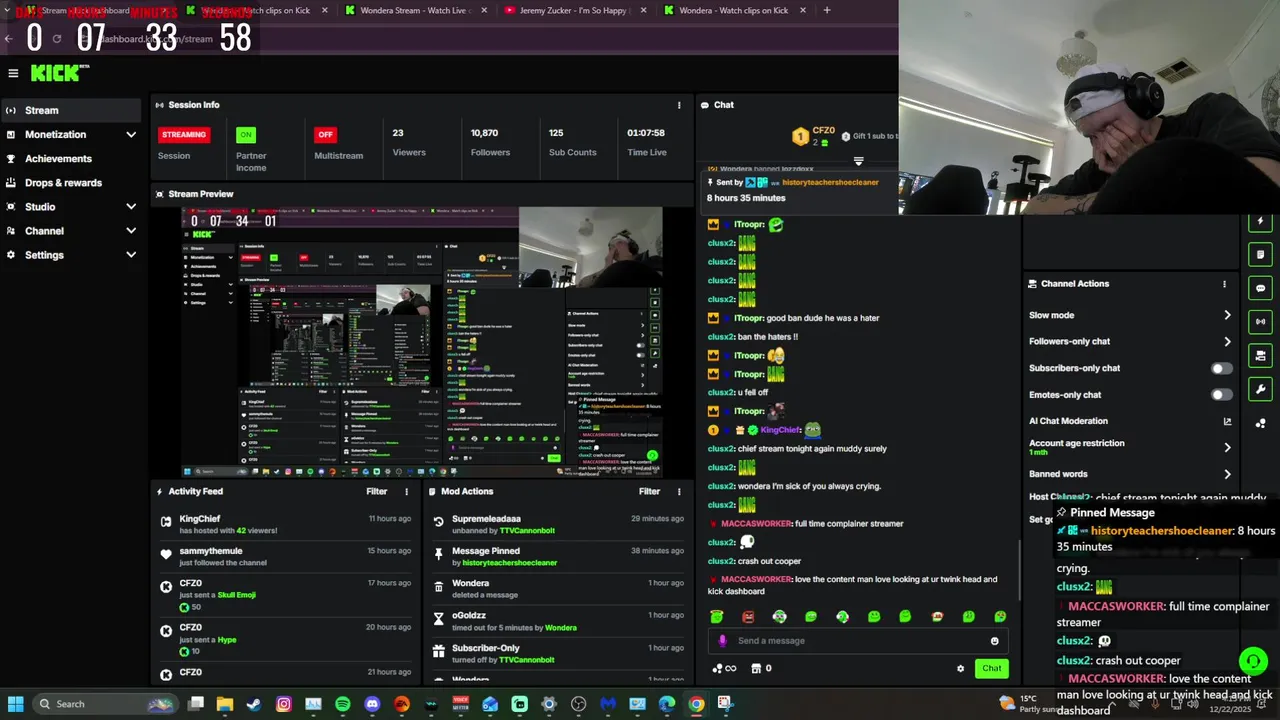The height and width of the screenshot is (720, 1280).
Task: Select the red angry quick emote
Action: coord(748,617)
